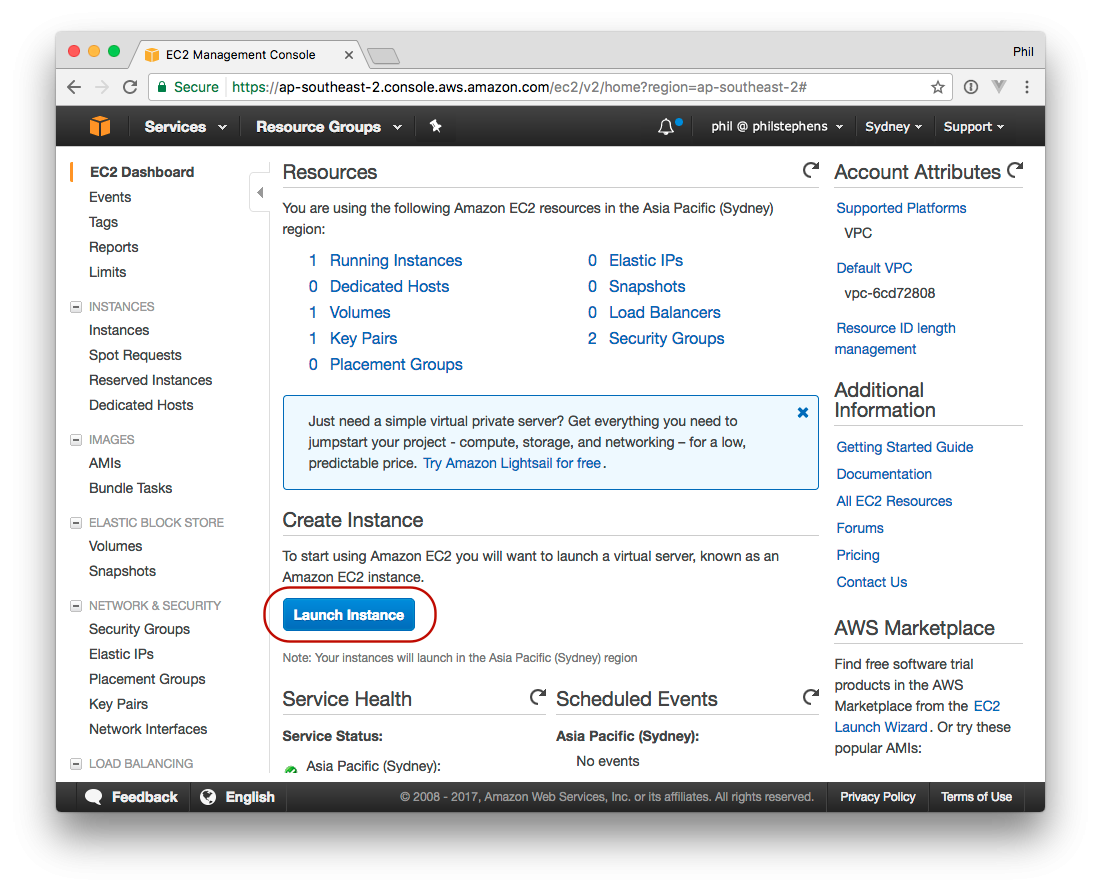Refresh the Account Attributes panel
This screenshot has height=892, width=1101.
click(1015, 171)
